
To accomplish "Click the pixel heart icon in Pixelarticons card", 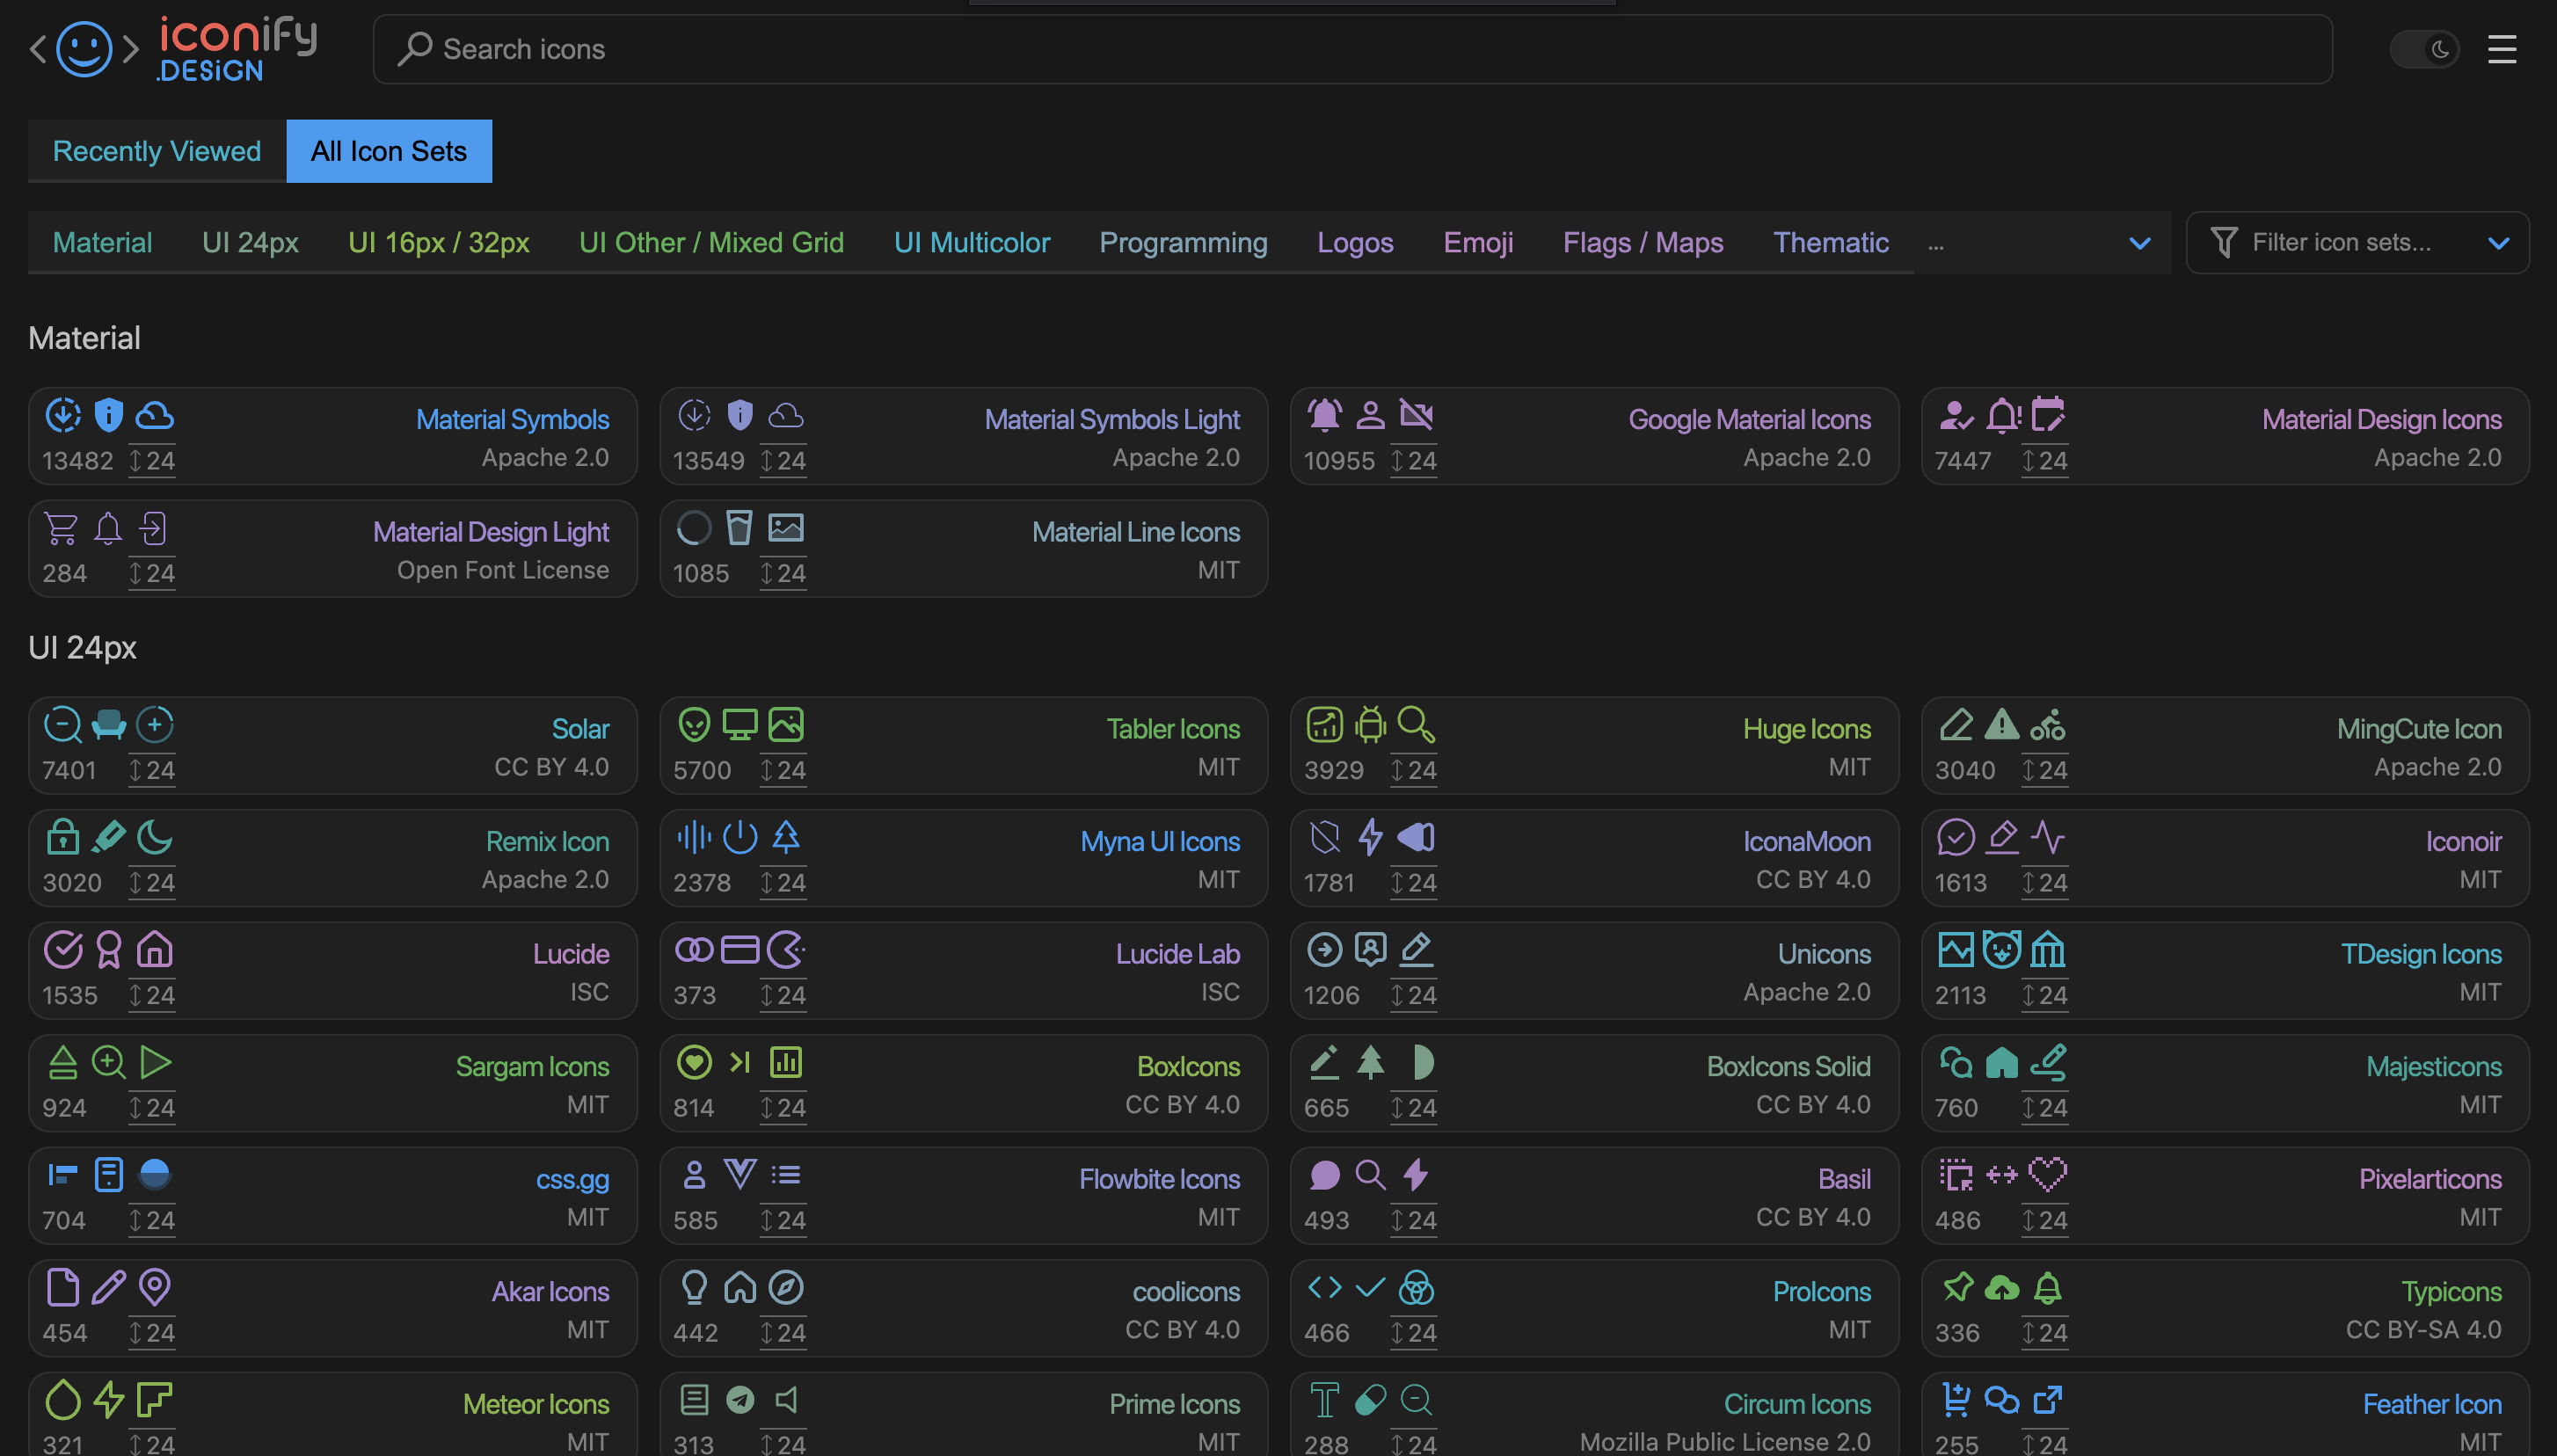I will (x=2047, y=1175).
